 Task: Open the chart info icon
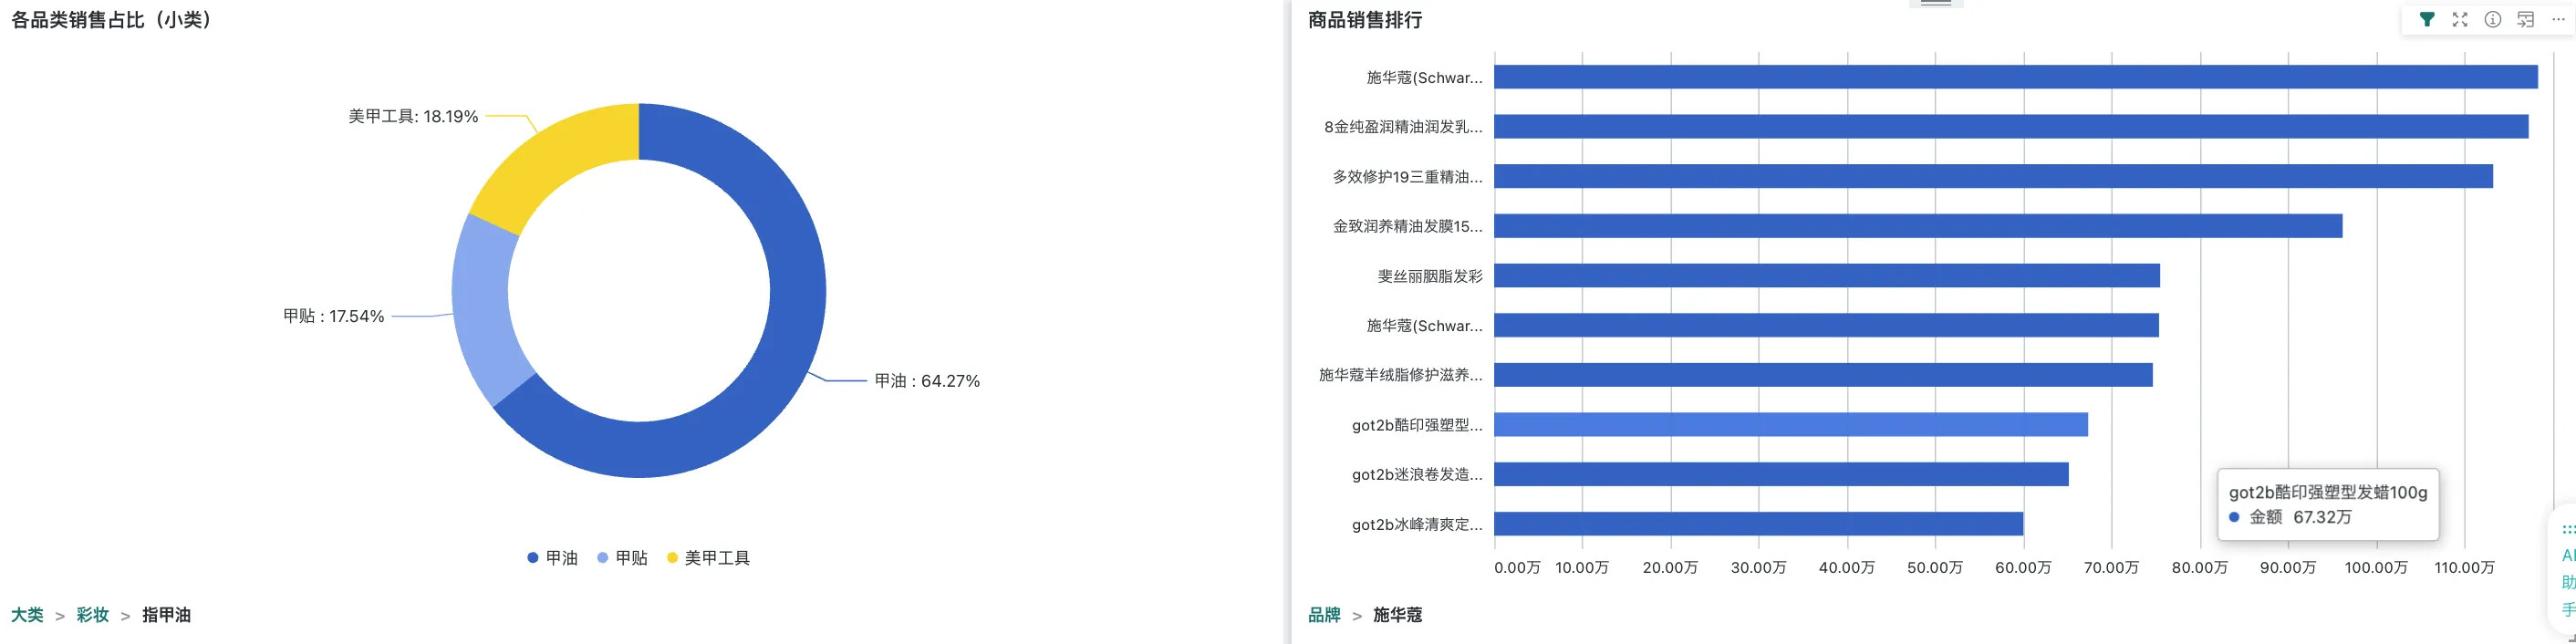click(x=2492, y=20)
